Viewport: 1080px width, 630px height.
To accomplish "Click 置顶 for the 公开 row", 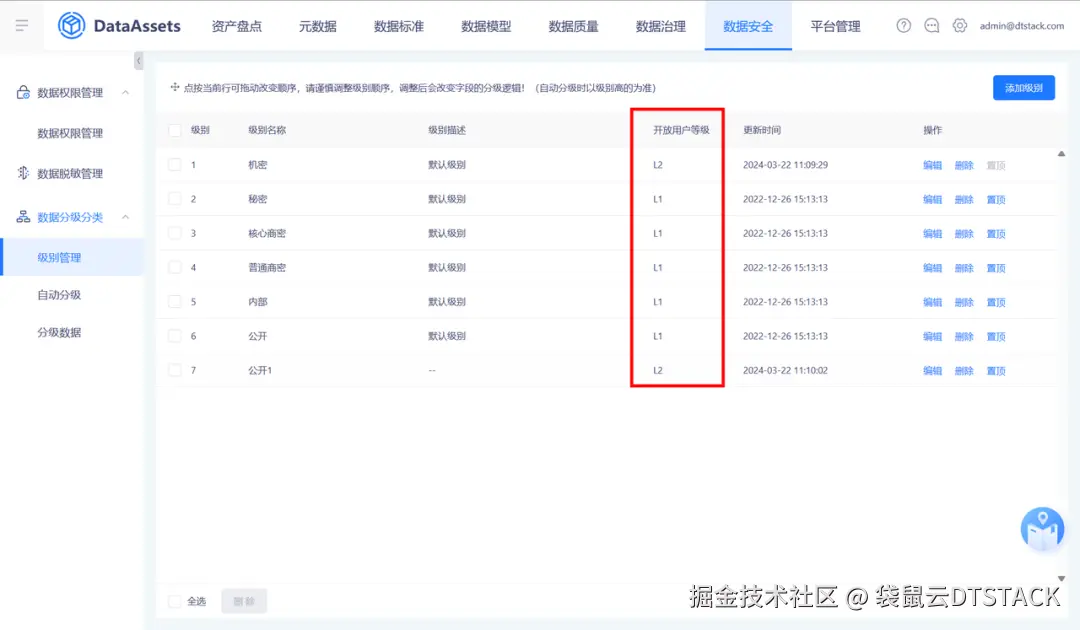I will pyautogui.click(x=996, y=337).
